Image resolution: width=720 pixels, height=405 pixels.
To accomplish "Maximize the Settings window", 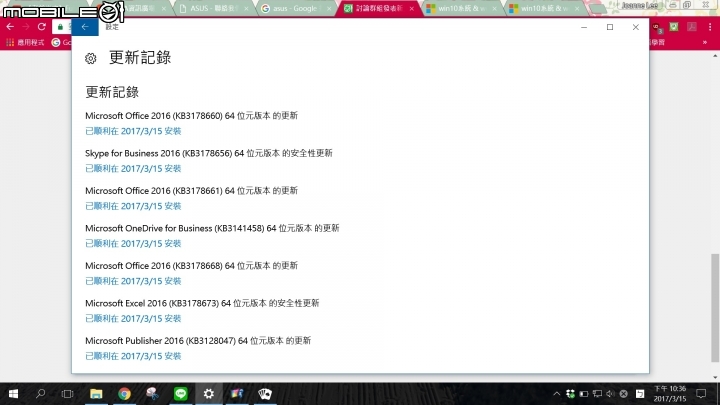I will [x=610, y=27].
